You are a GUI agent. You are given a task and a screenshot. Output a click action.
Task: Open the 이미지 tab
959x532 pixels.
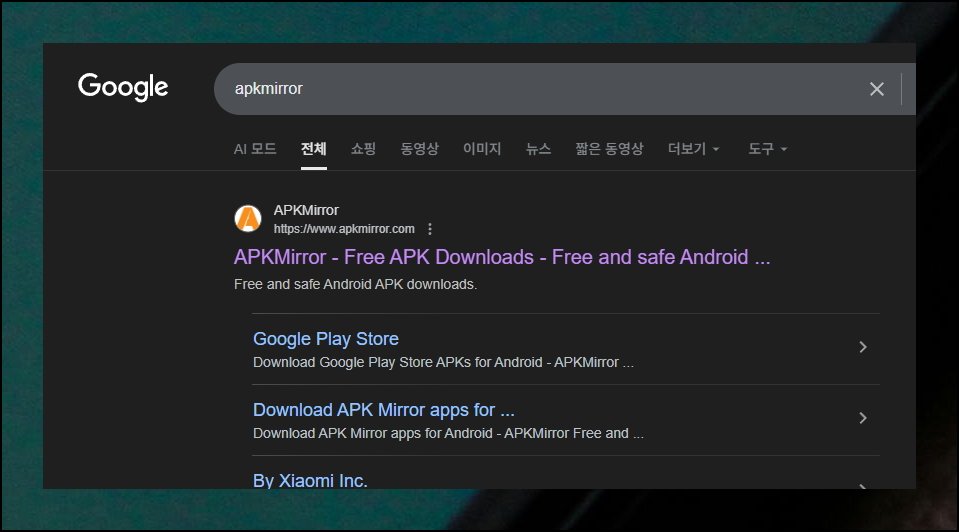(482, 149)
